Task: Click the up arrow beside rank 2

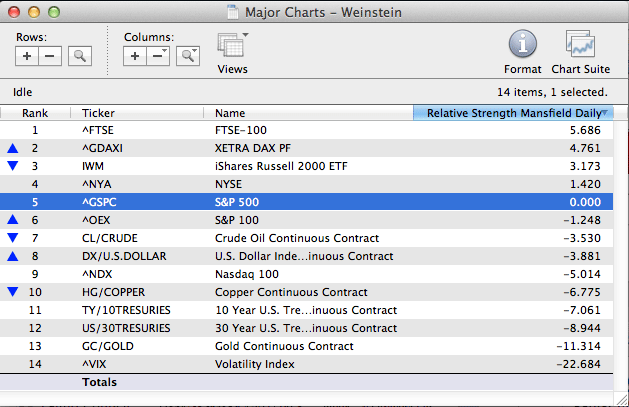Action: 13,148
